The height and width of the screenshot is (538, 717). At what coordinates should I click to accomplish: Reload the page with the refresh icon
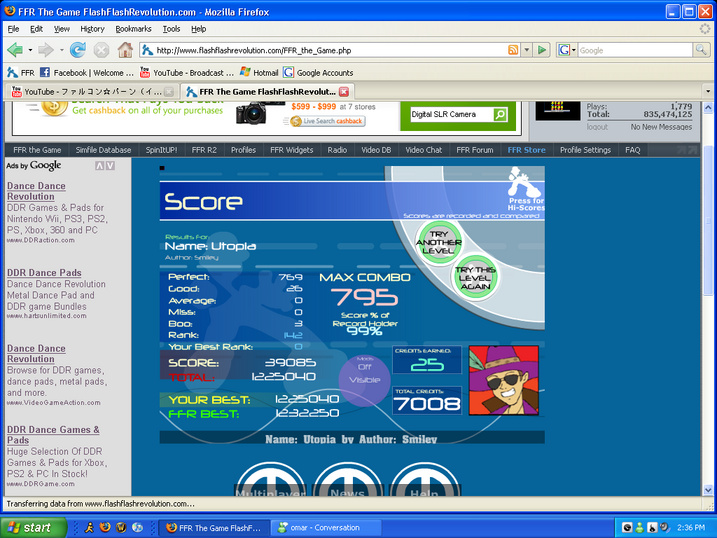point(78,50)
